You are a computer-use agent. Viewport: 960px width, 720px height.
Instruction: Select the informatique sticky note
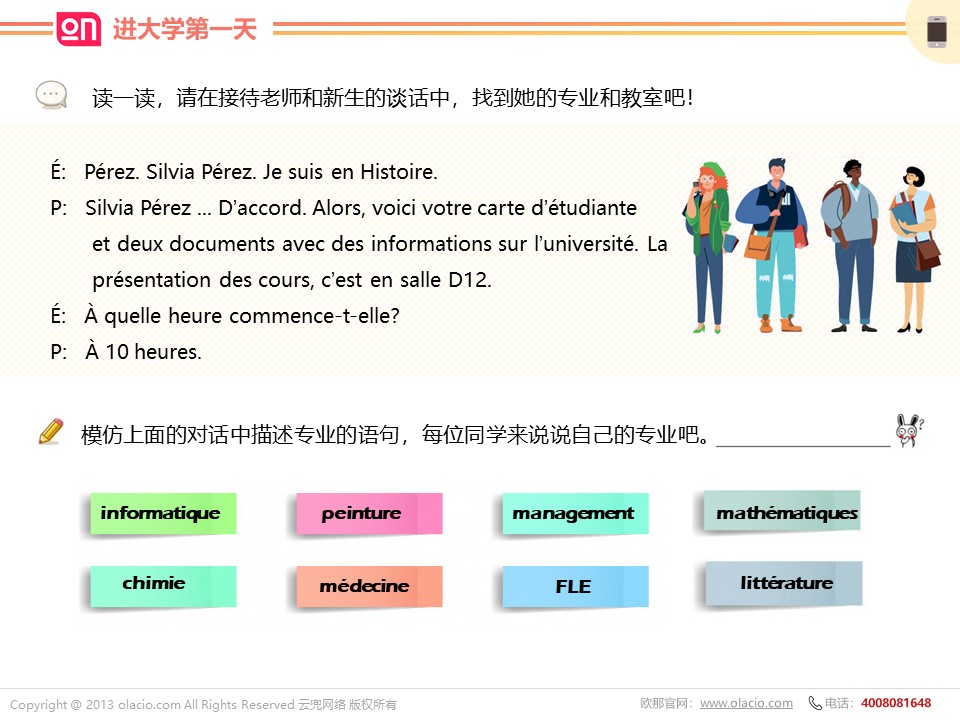[x=161, y=514]
